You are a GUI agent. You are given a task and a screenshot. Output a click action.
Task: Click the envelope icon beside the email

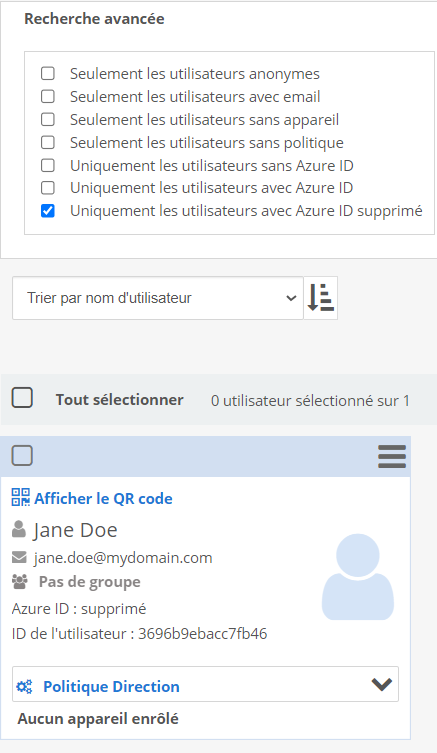point(19,557)
